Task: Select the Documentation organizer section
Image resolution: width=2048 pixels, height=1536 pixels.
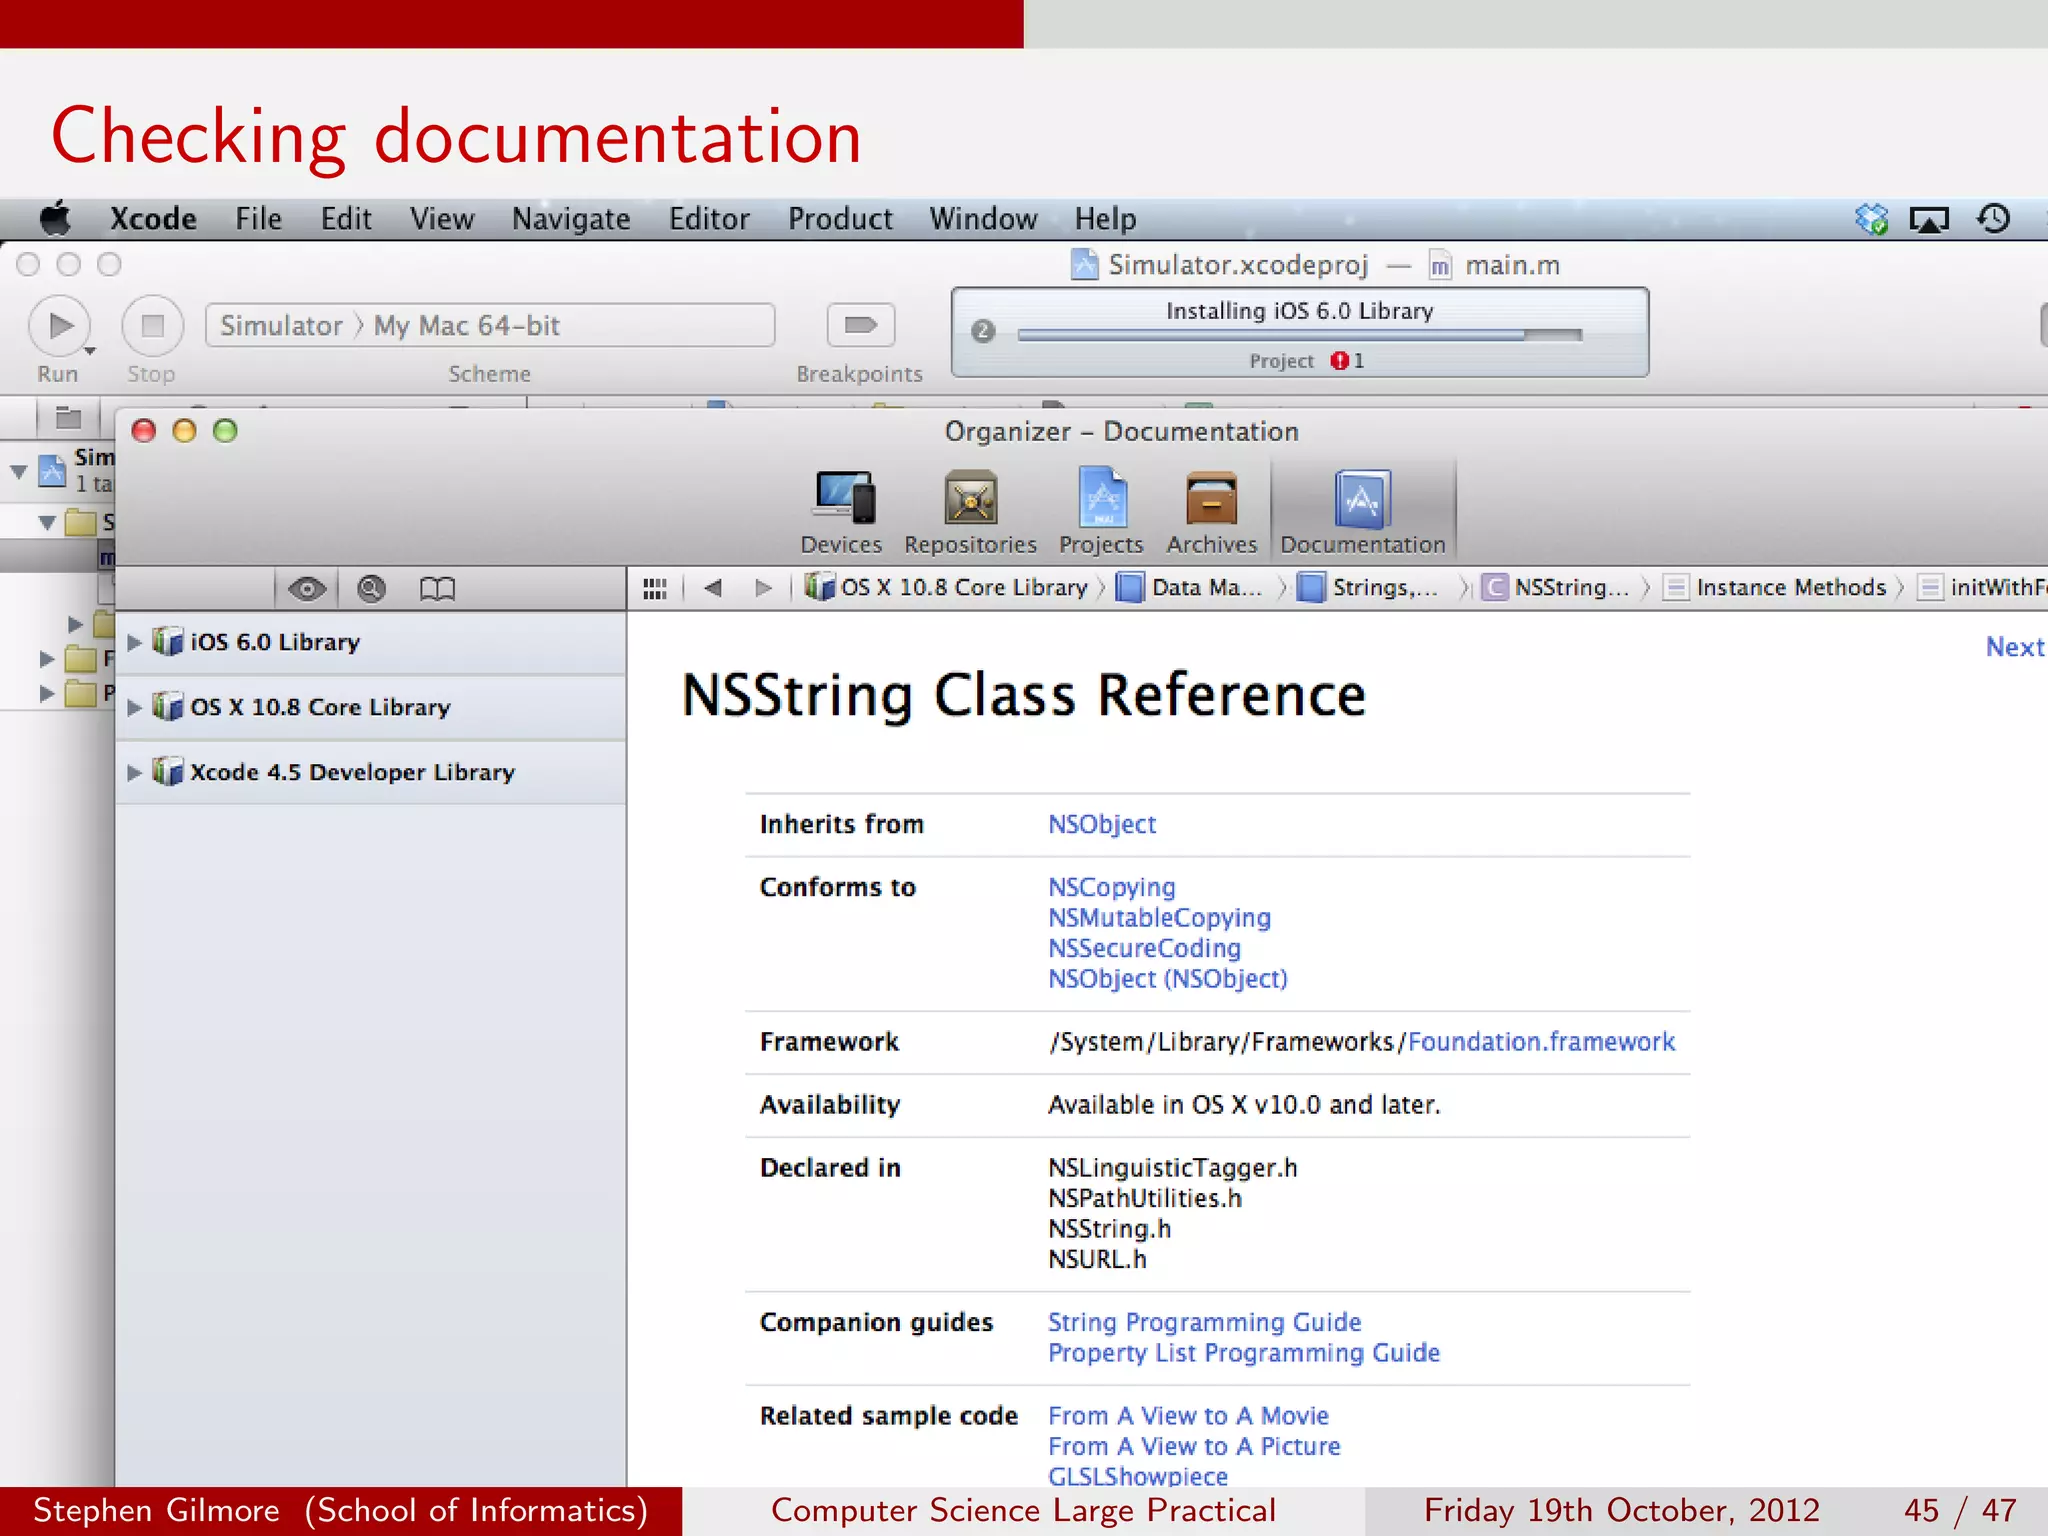Action: (1363, 512)
